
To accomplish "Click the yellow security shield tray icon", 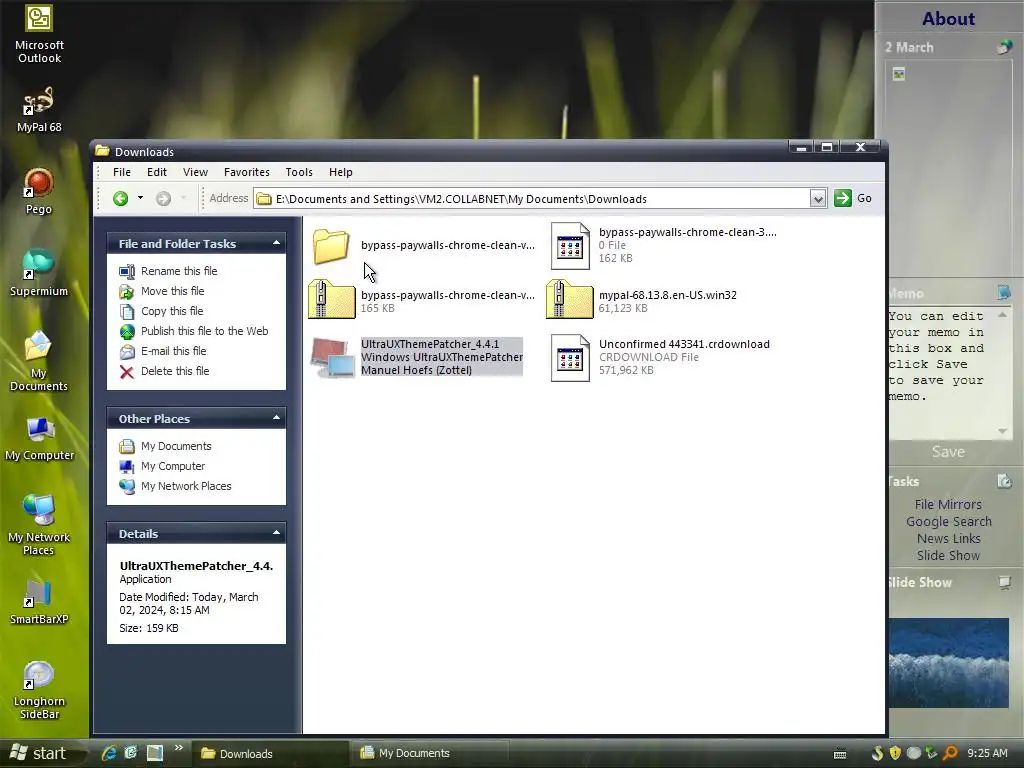I will click(895, 753).
